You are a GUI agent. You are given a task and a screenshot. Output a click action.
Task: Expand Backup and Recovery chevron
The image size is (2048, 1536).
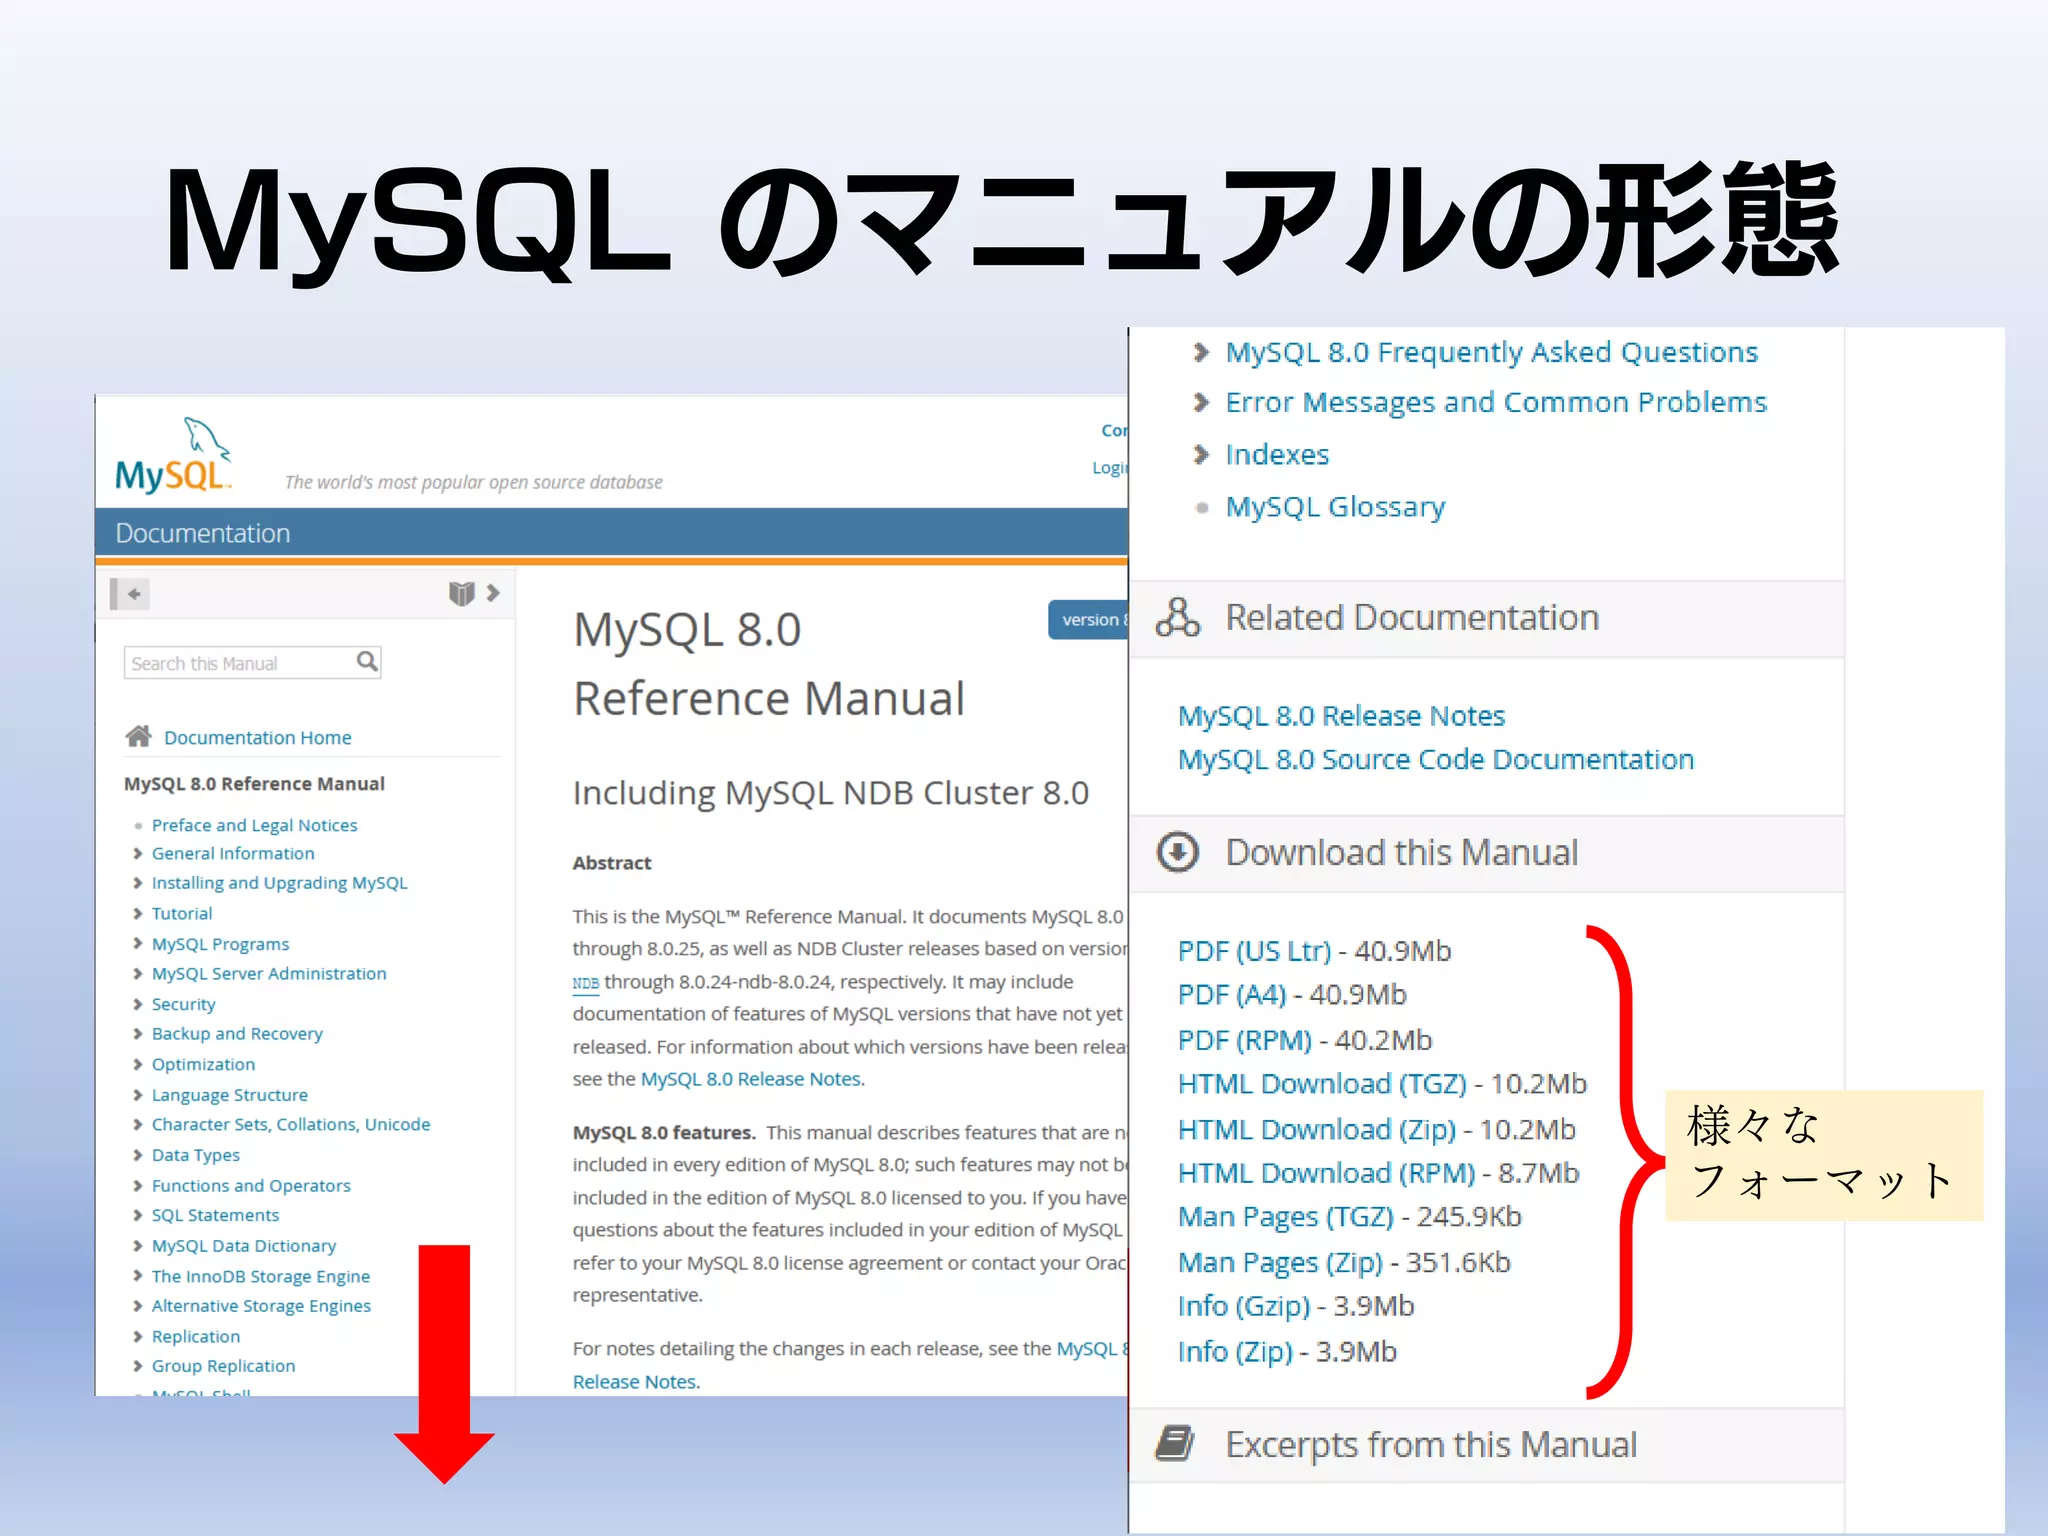(138, 1034)
